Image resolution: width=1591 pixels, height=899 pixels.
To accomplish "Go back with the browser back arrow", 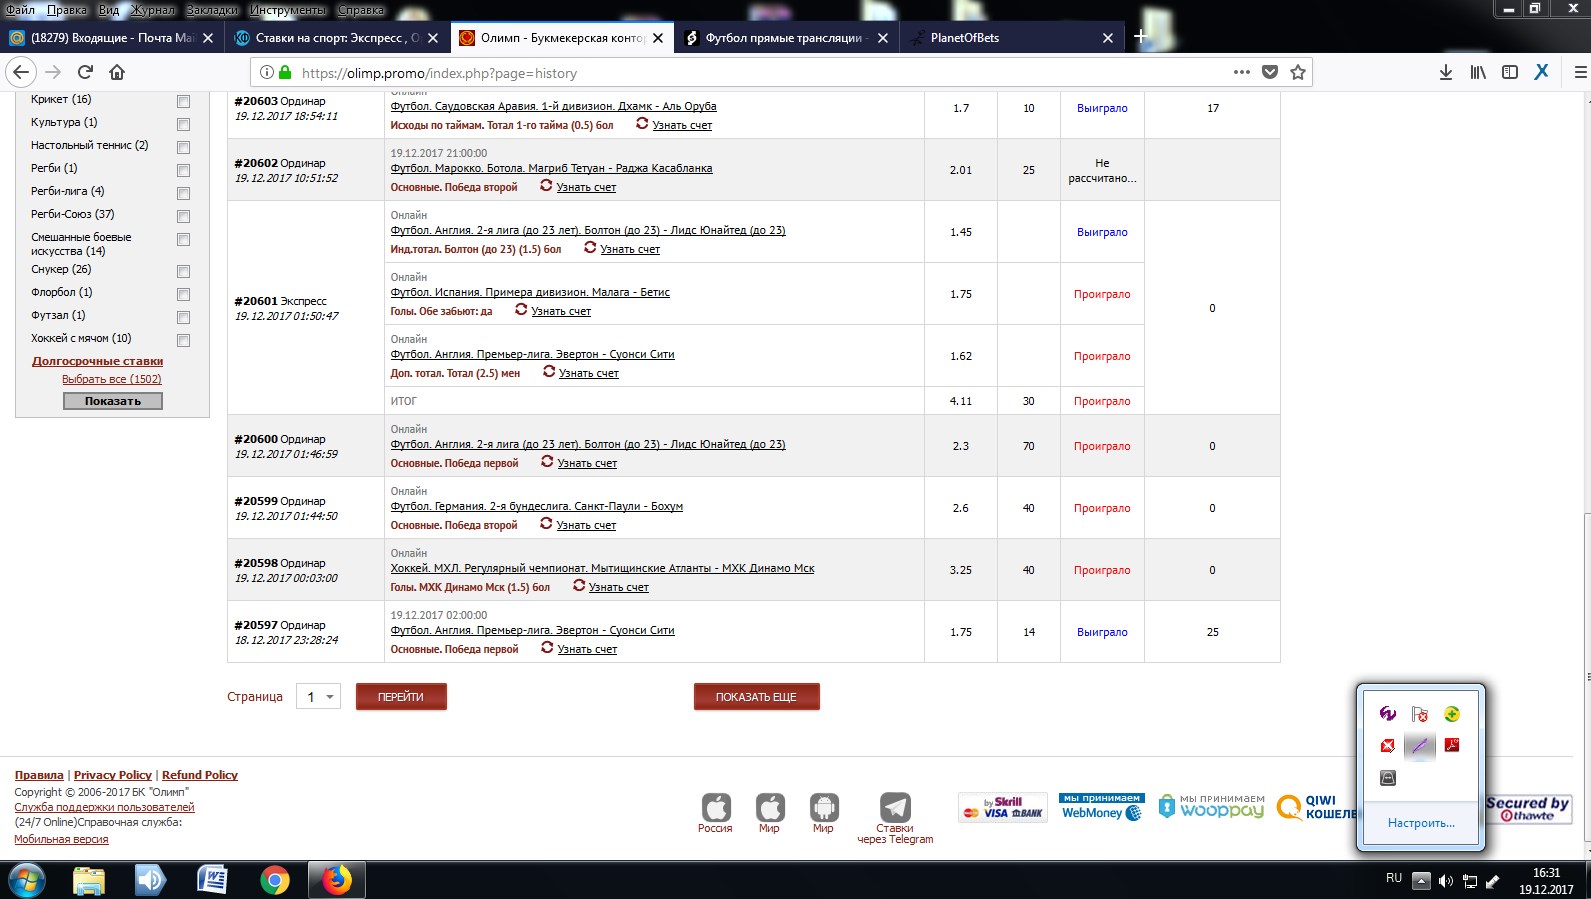I will [21, 72].
